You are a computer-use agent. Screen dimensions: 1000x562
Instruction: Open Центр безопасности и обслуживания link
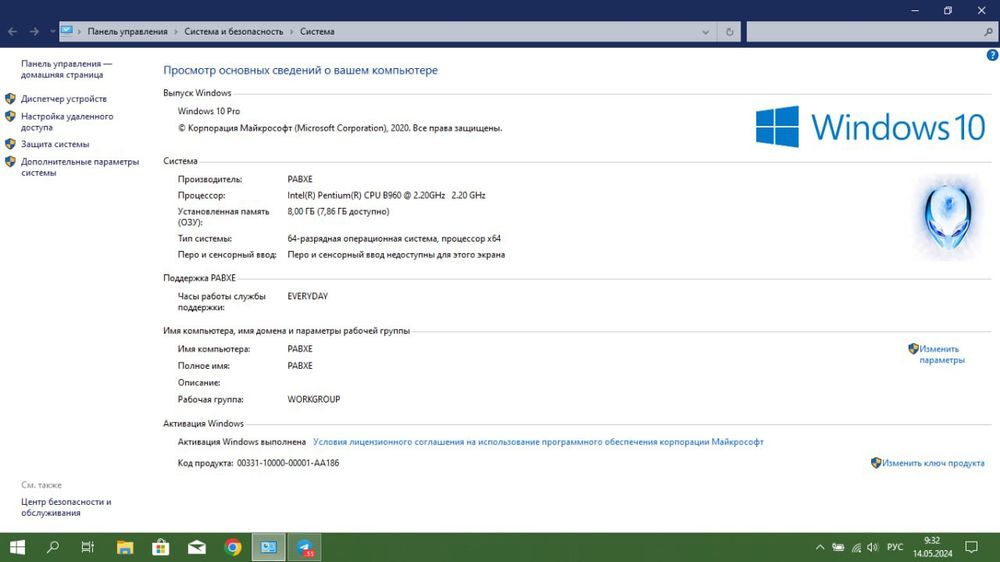[x=66, y=507]
